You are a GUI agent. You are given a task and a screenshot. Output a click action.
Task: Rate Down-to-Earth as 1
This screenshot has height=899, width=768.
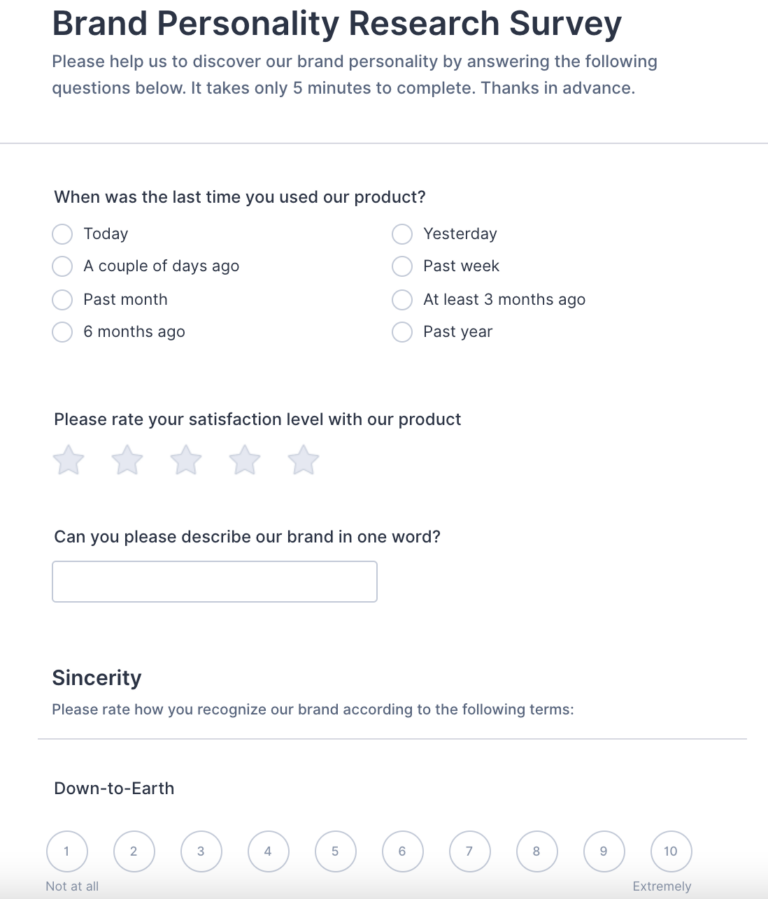67,851
